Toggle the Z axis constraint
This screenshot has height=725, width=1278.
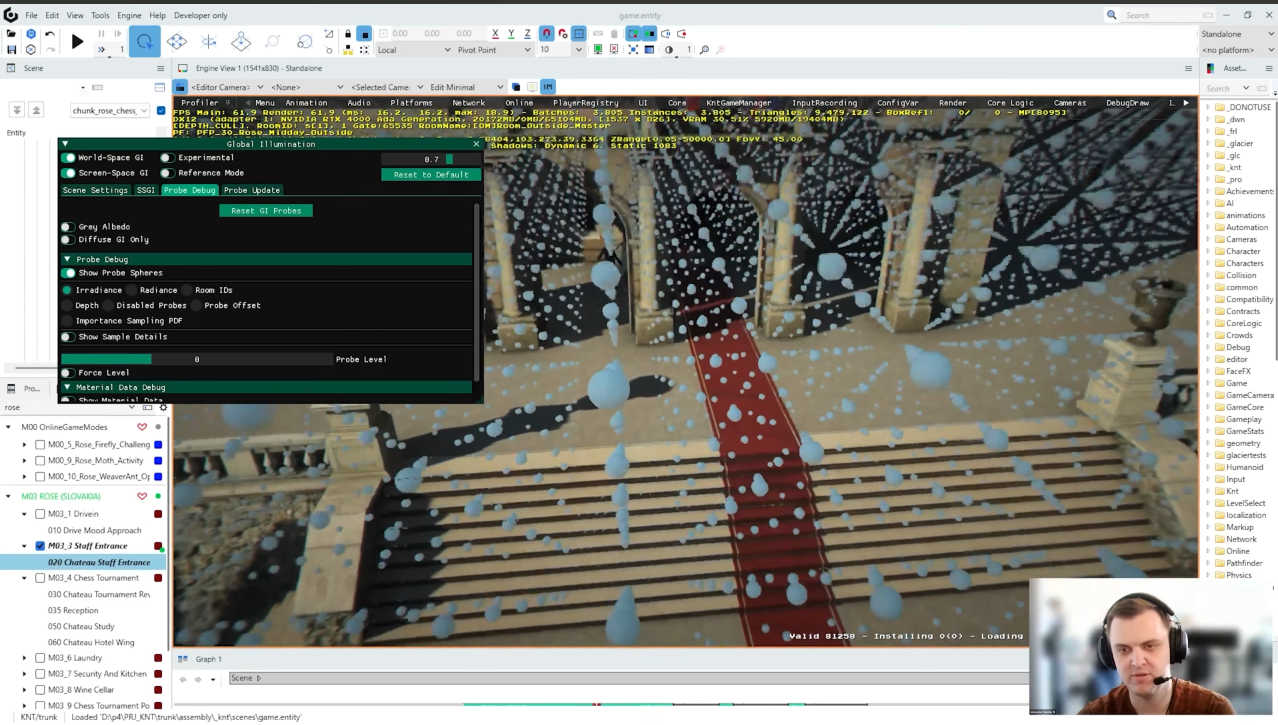[x=527, y=34]
